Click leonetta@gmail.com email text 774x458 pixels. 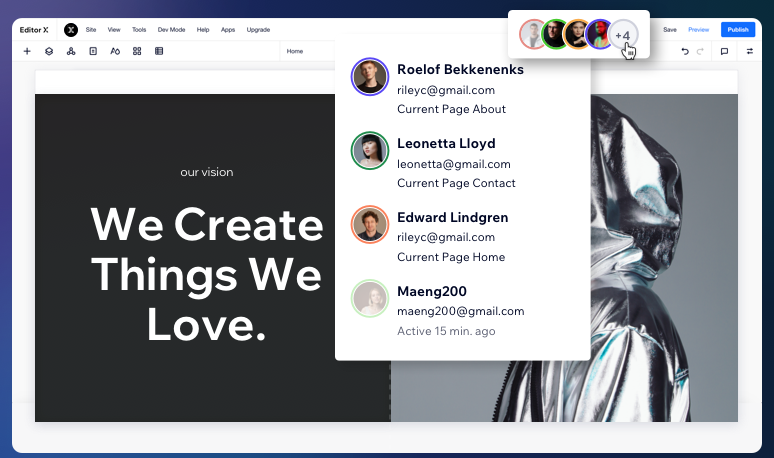454,164
